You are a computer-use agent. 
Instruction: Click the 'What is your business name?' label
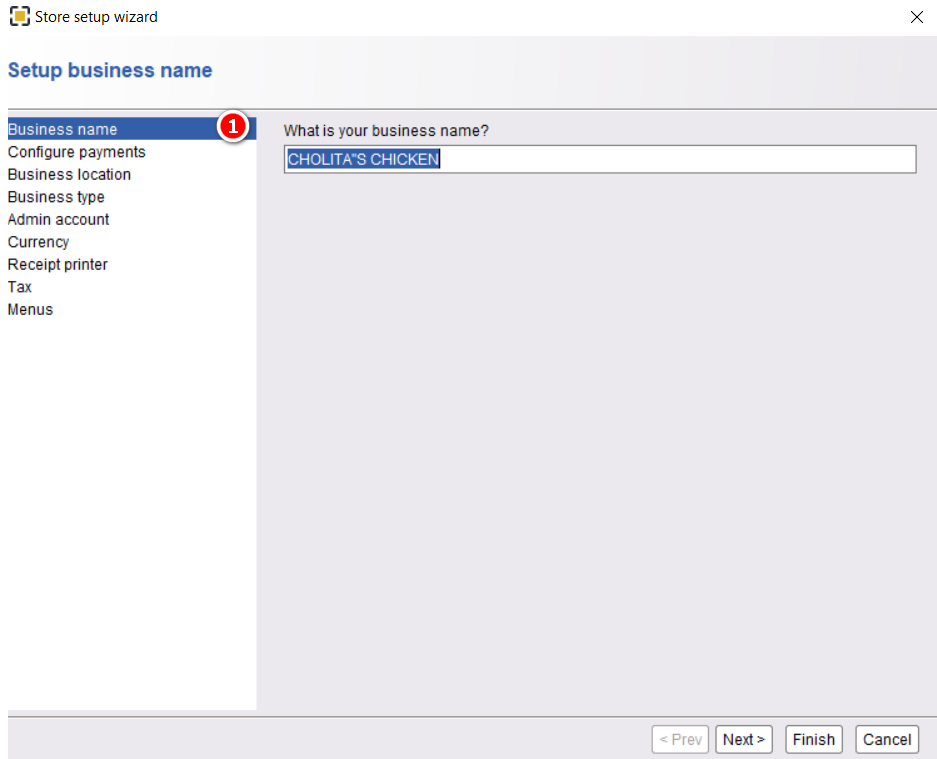tap(386, 130)
